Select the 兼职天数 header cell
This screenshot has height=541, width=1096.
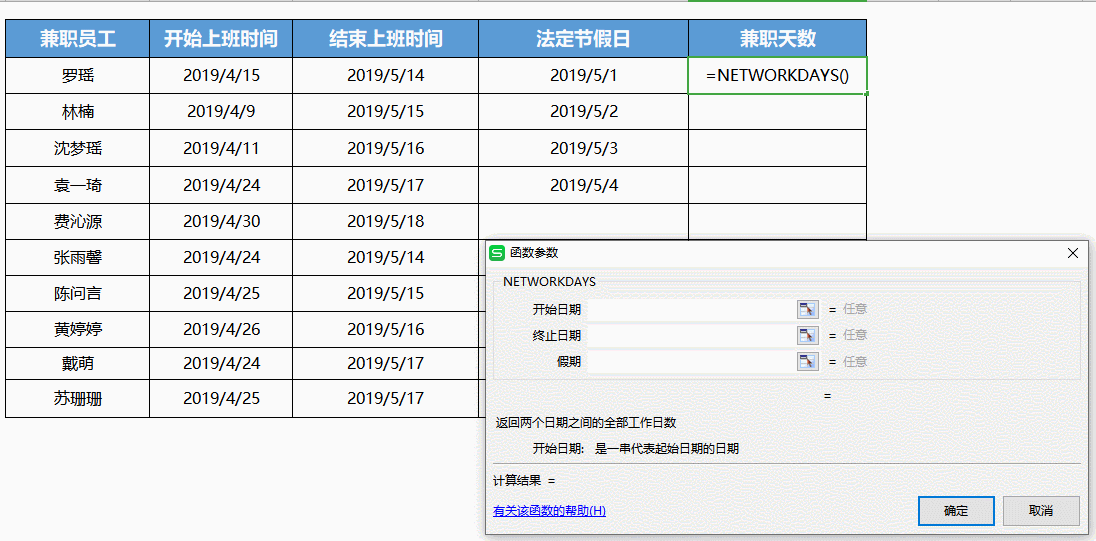(x=777, y=38)
